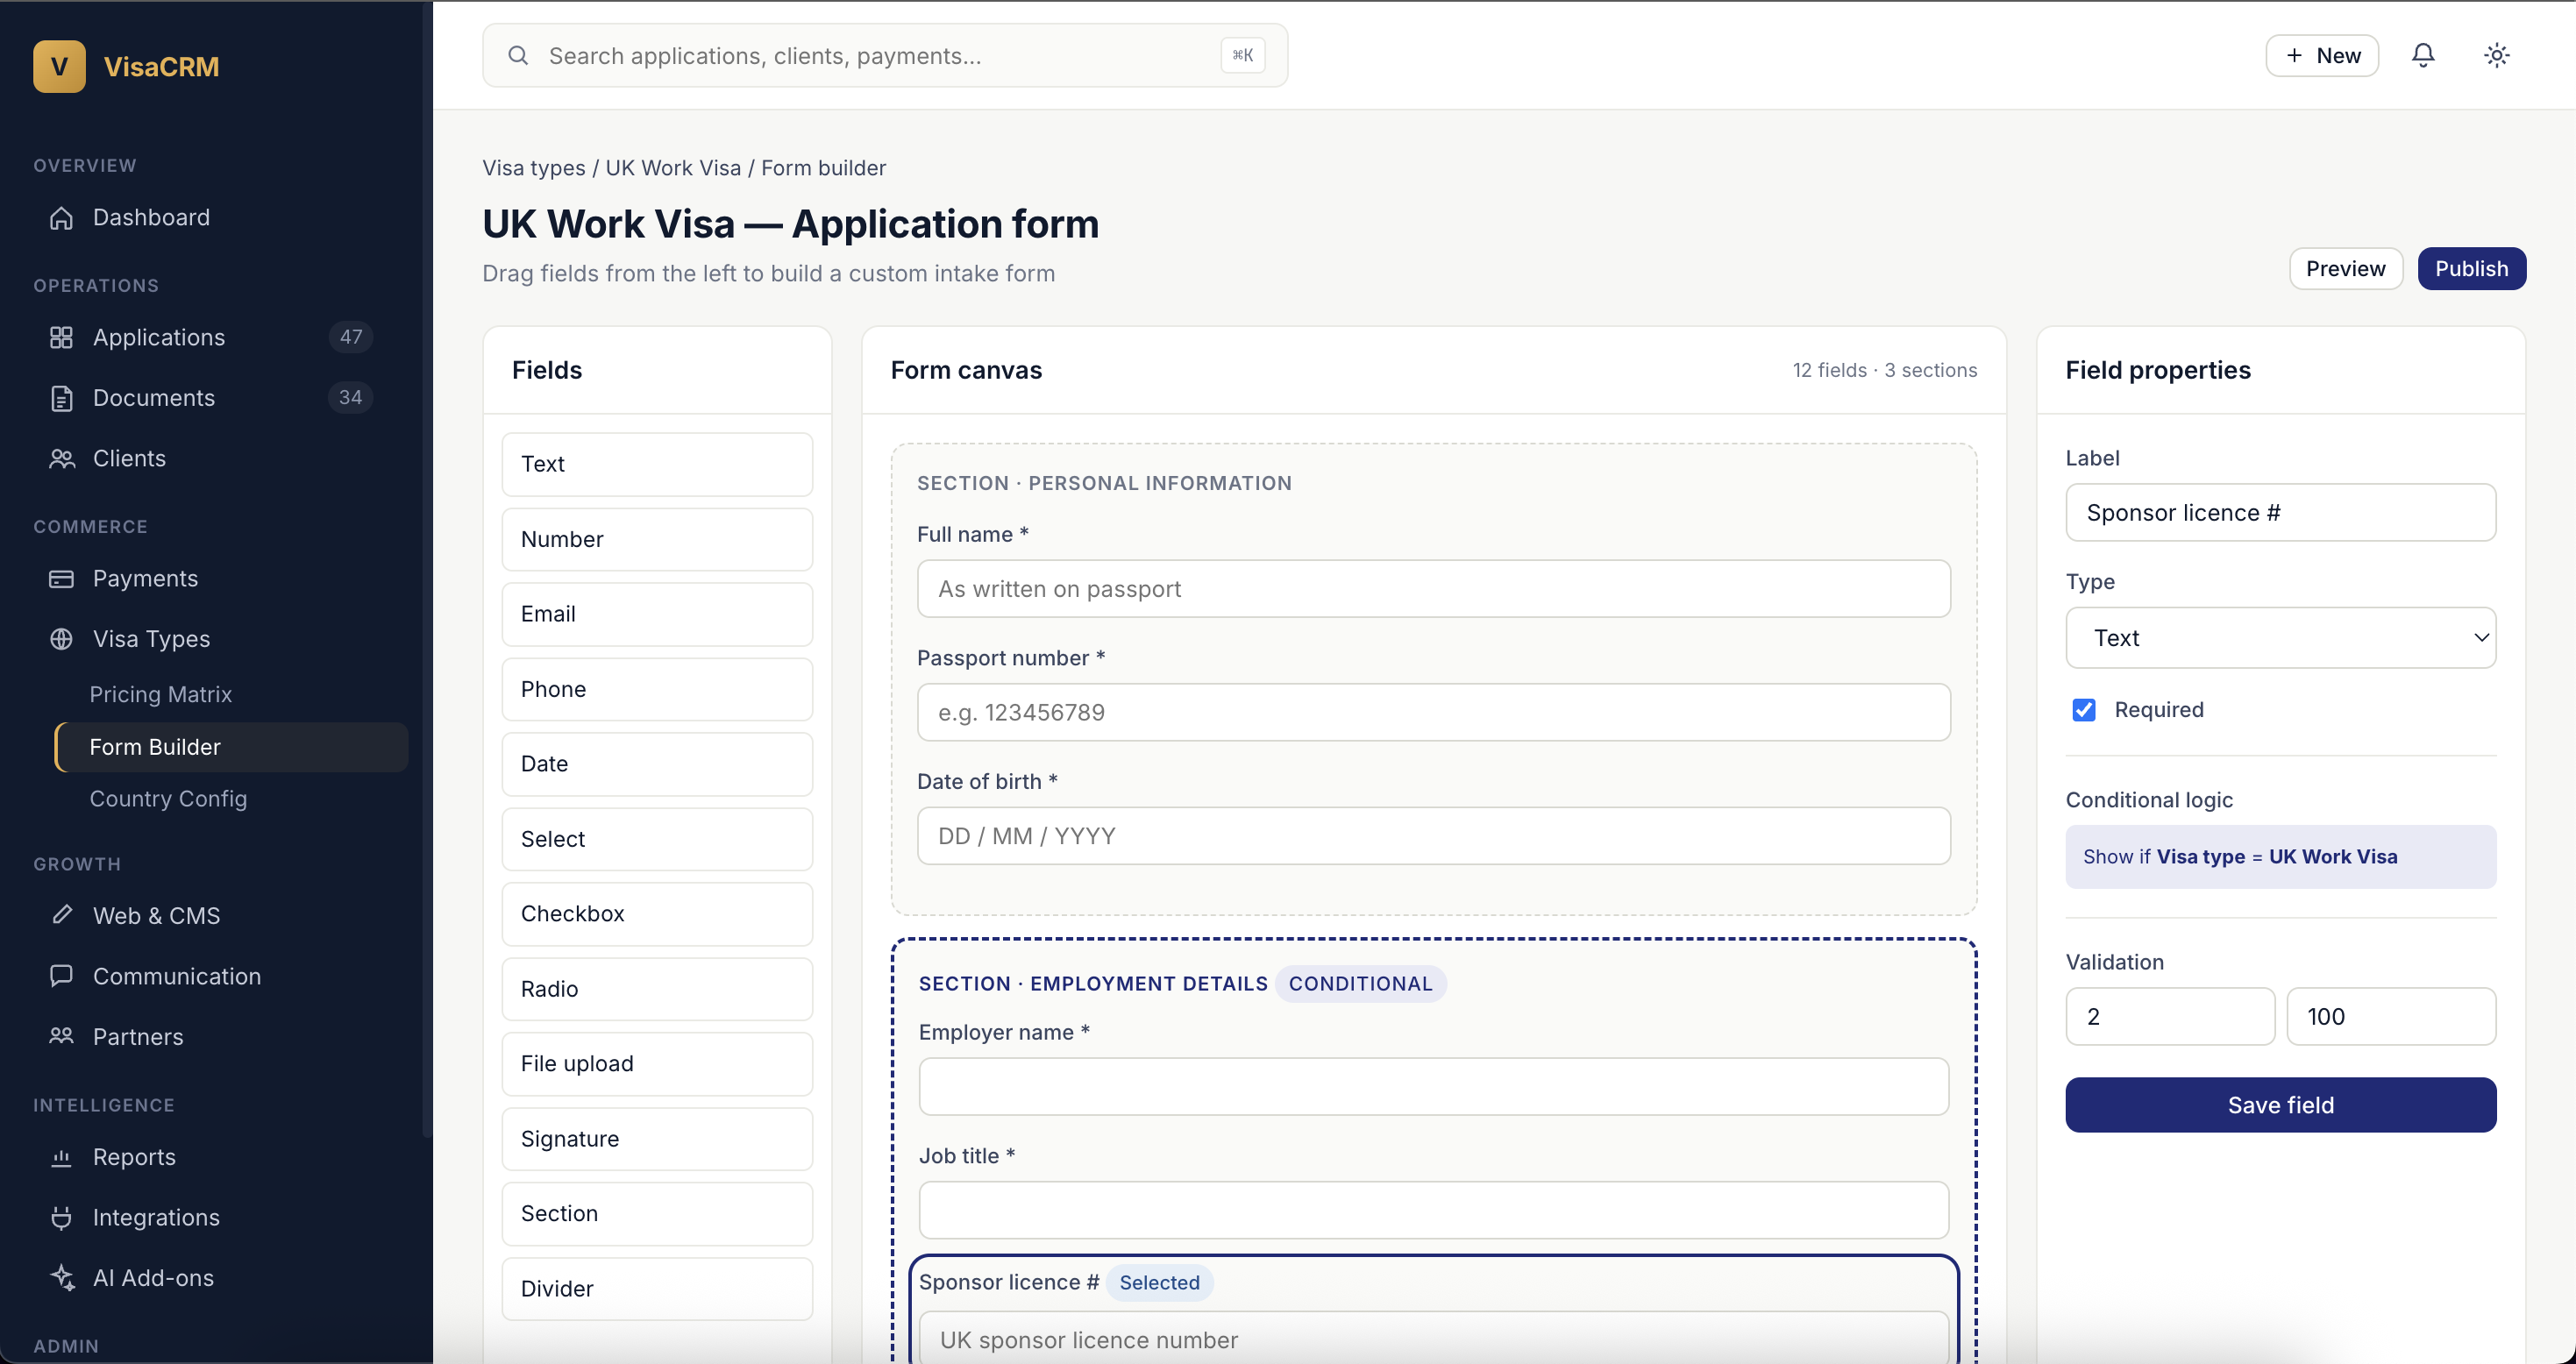
Task: Open Pricing Matrix in the sidebar
Action: [x=161, y=694]
